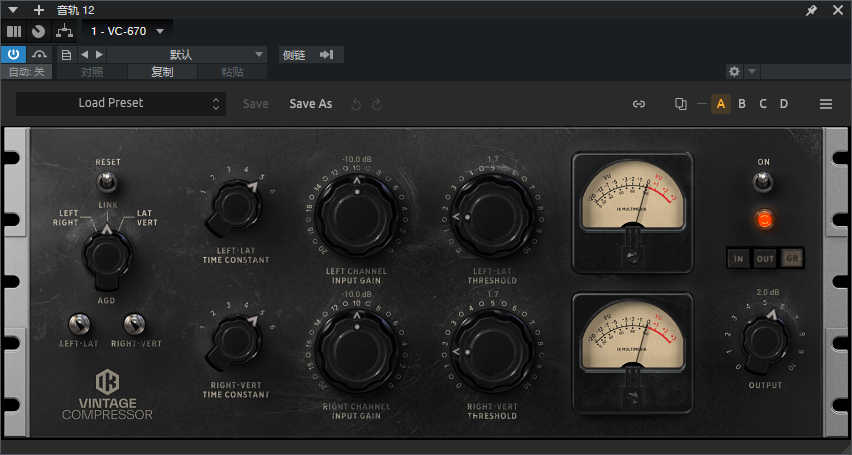Open the Load Preset selector
This screenshot has width=852, height=455.
(121, 103)
